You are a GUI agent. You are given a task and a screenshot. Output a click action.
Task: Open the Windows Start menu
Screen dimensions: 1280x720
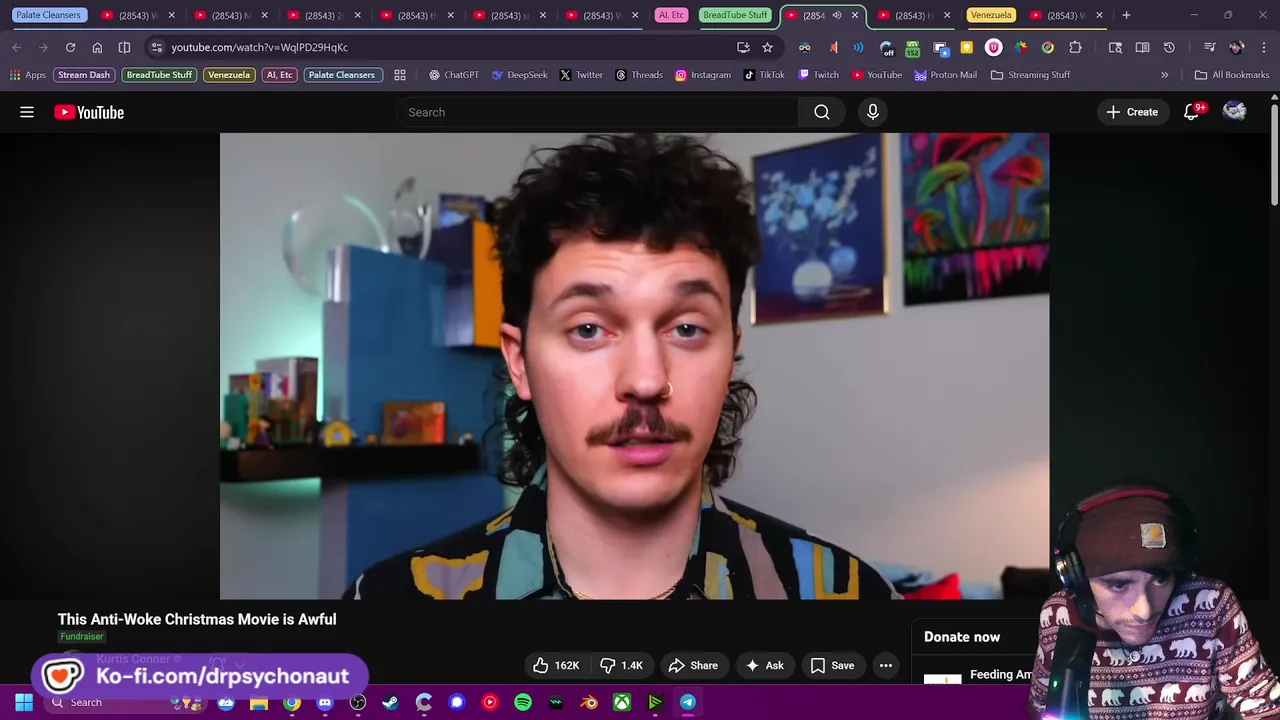24,702
